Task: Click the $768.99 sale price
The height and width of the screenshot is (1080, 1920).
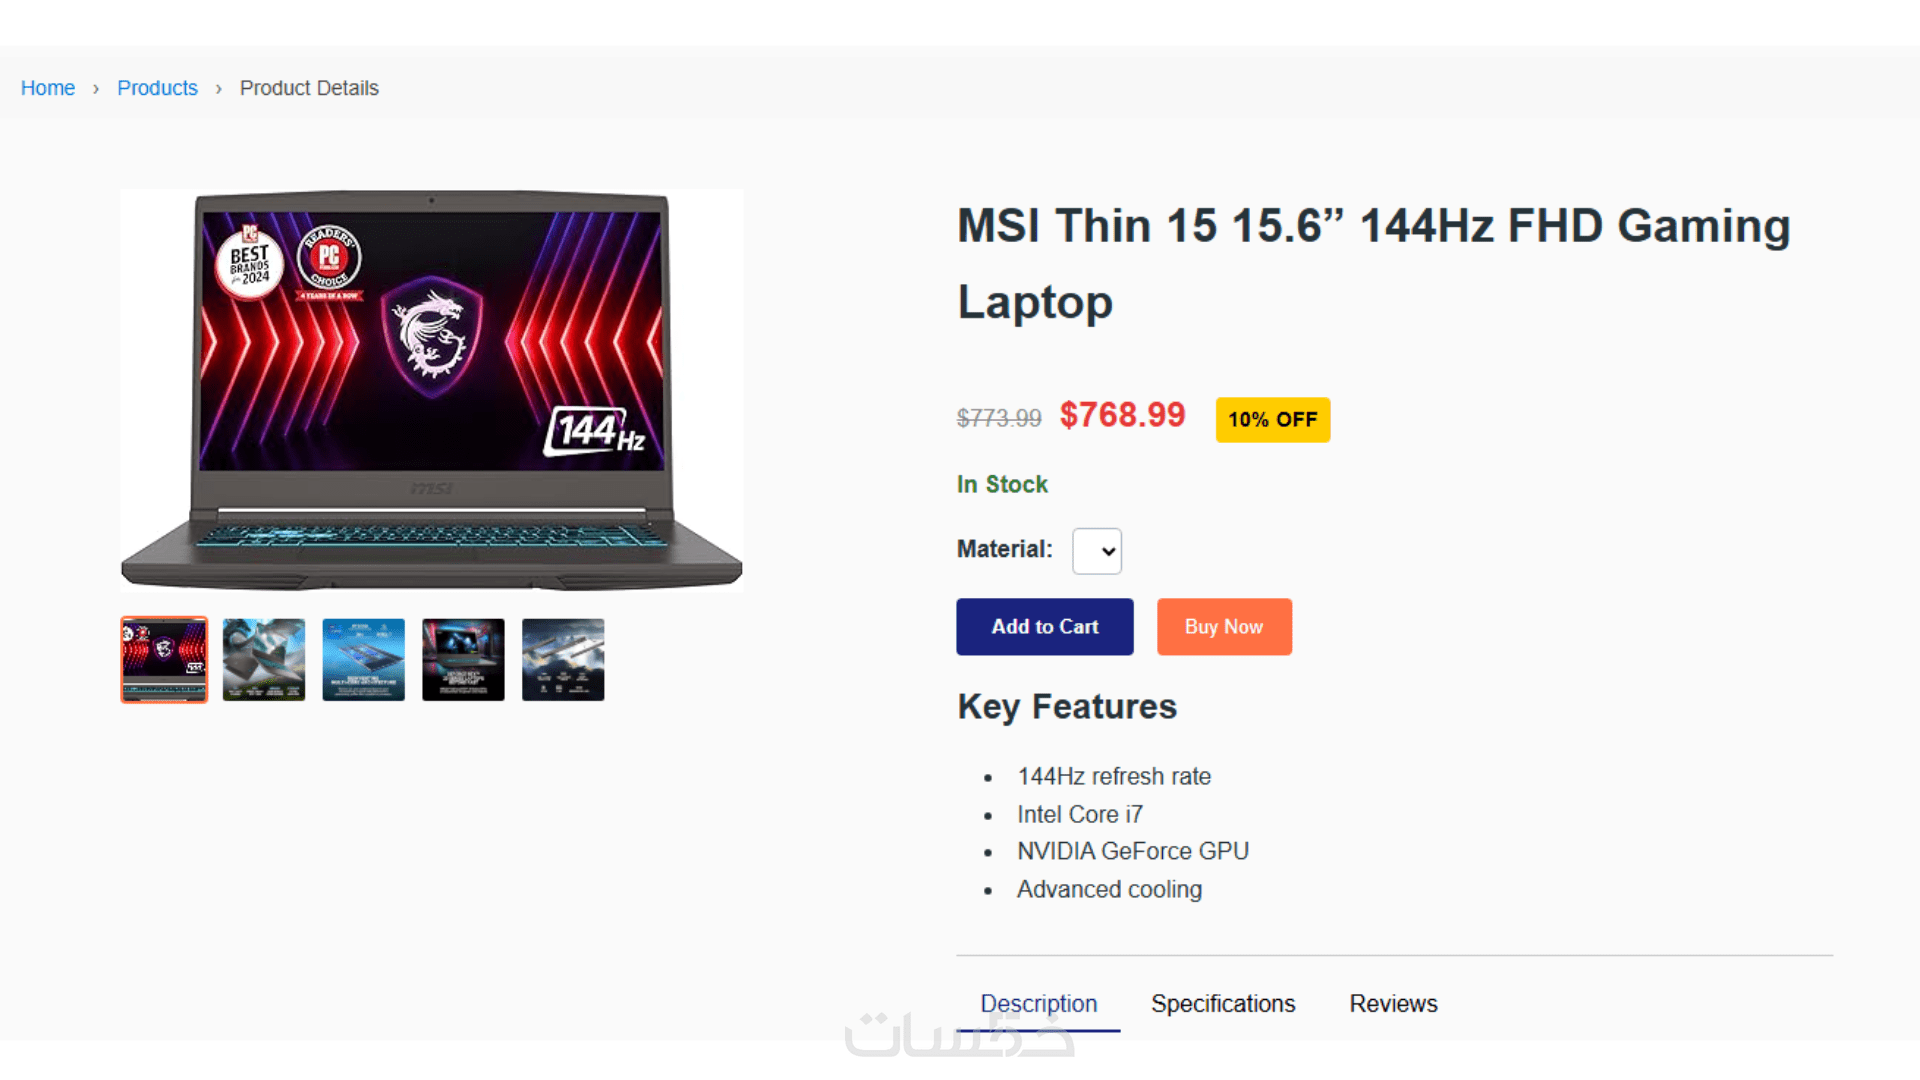Action: click(1122, 415)
